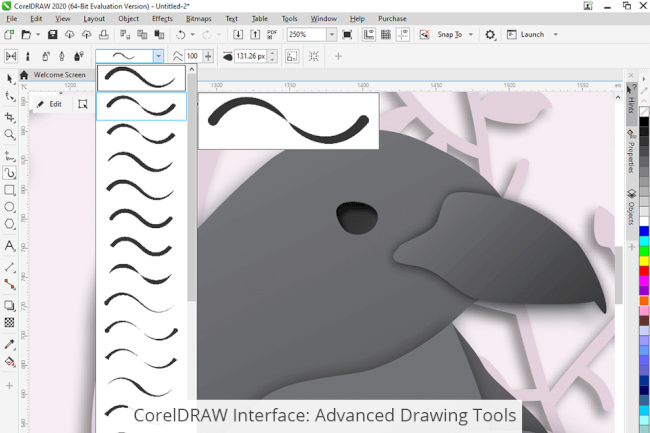
Task: Pick the blue palette swatch
Action: point(644,231)
